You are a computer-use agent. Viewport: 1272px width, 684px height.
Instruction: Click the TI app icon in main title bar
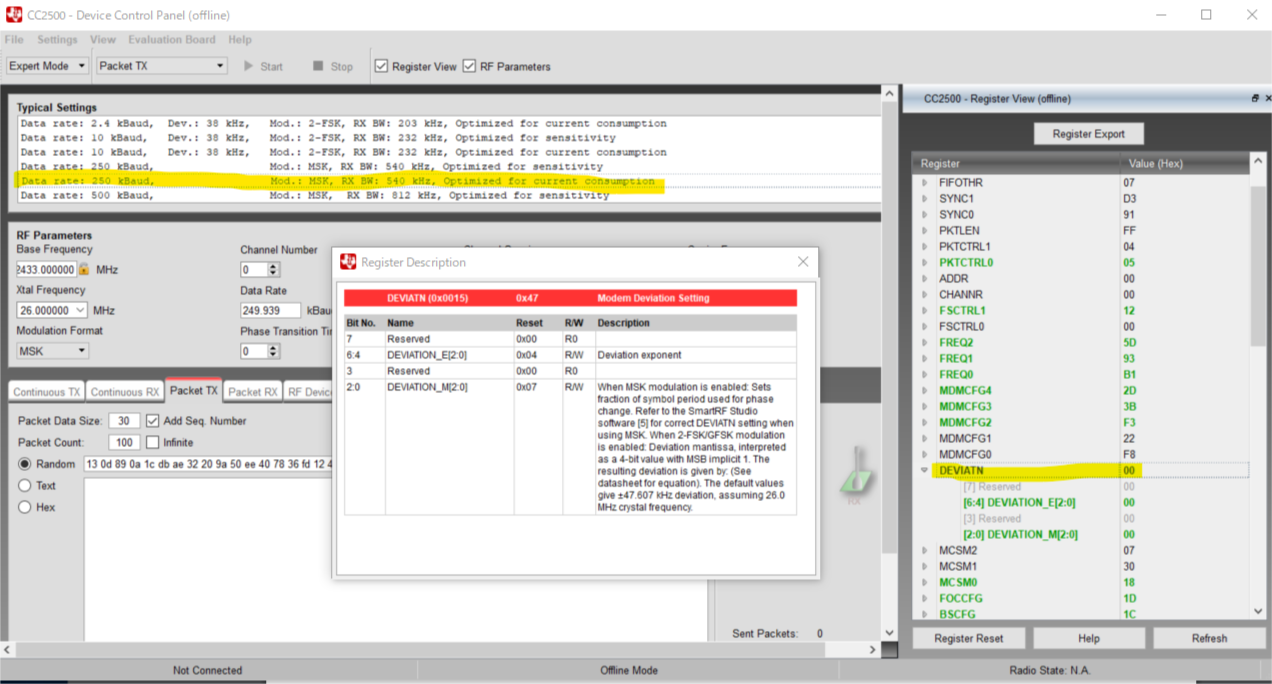[15, 15]
